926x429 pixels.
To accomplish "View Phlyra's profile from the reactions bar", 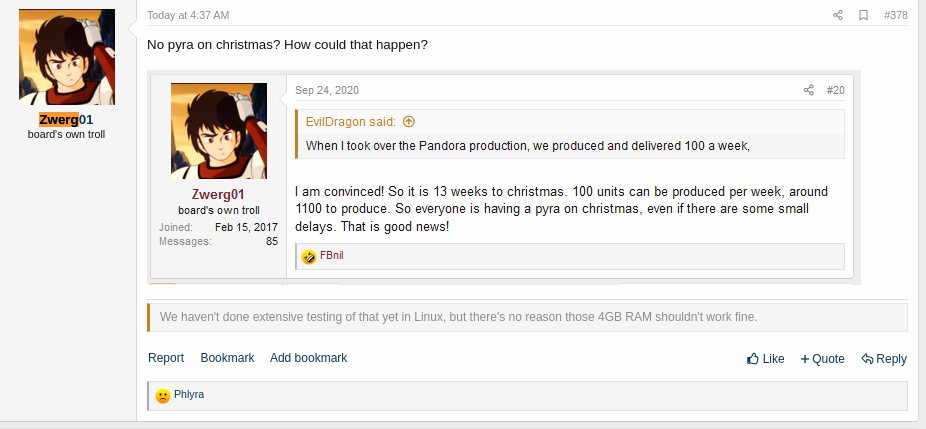I will point(189,395).
